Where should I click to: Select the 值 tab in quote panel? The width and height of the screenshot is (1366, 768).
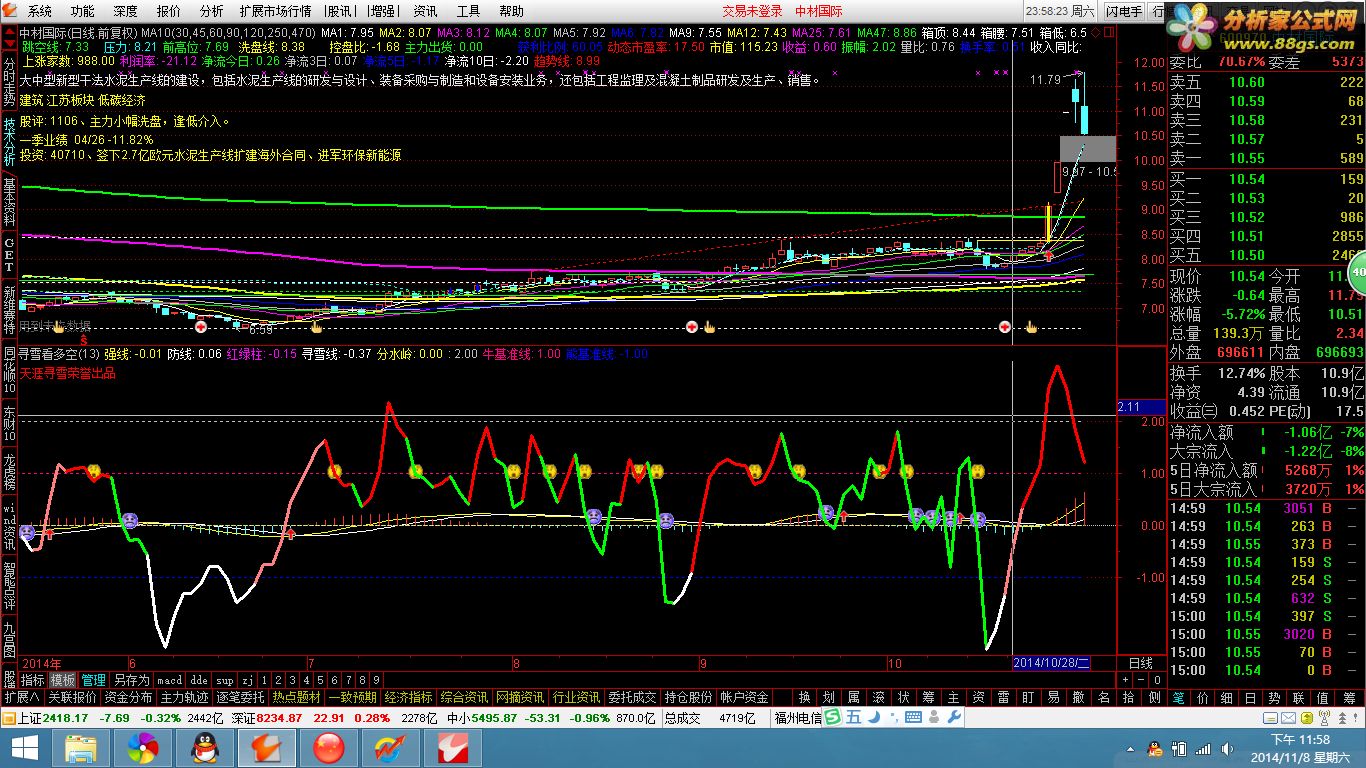[1323, 697]
